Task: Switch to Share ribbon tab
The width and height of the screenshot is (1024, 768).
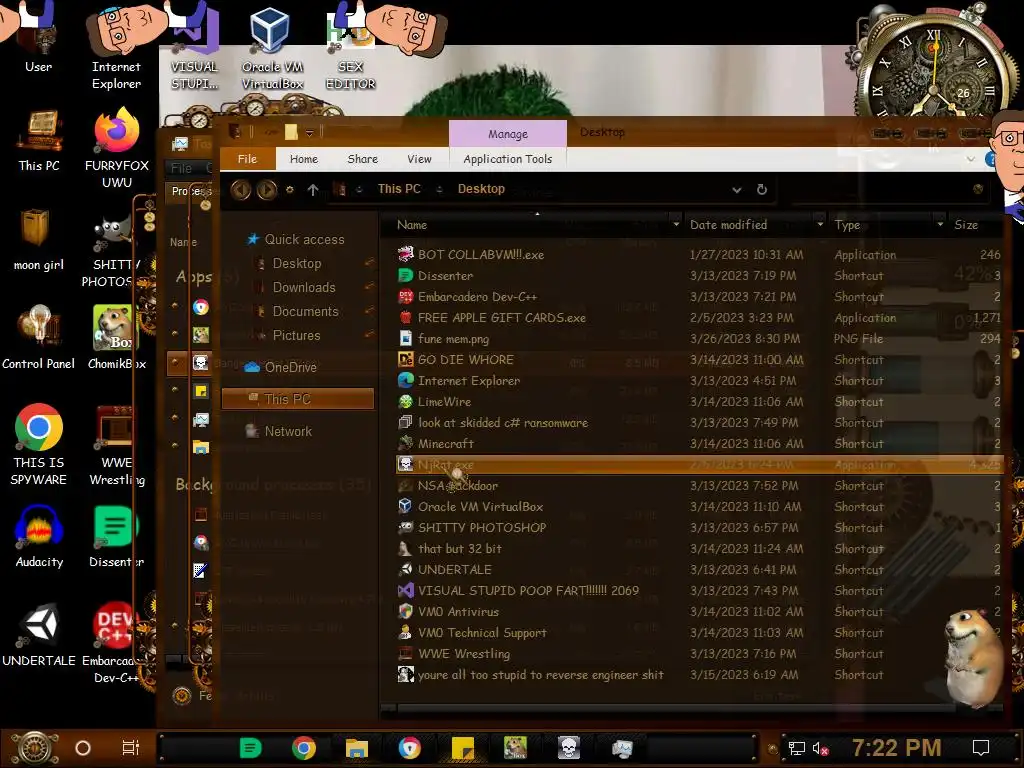Action: [362, 159]
